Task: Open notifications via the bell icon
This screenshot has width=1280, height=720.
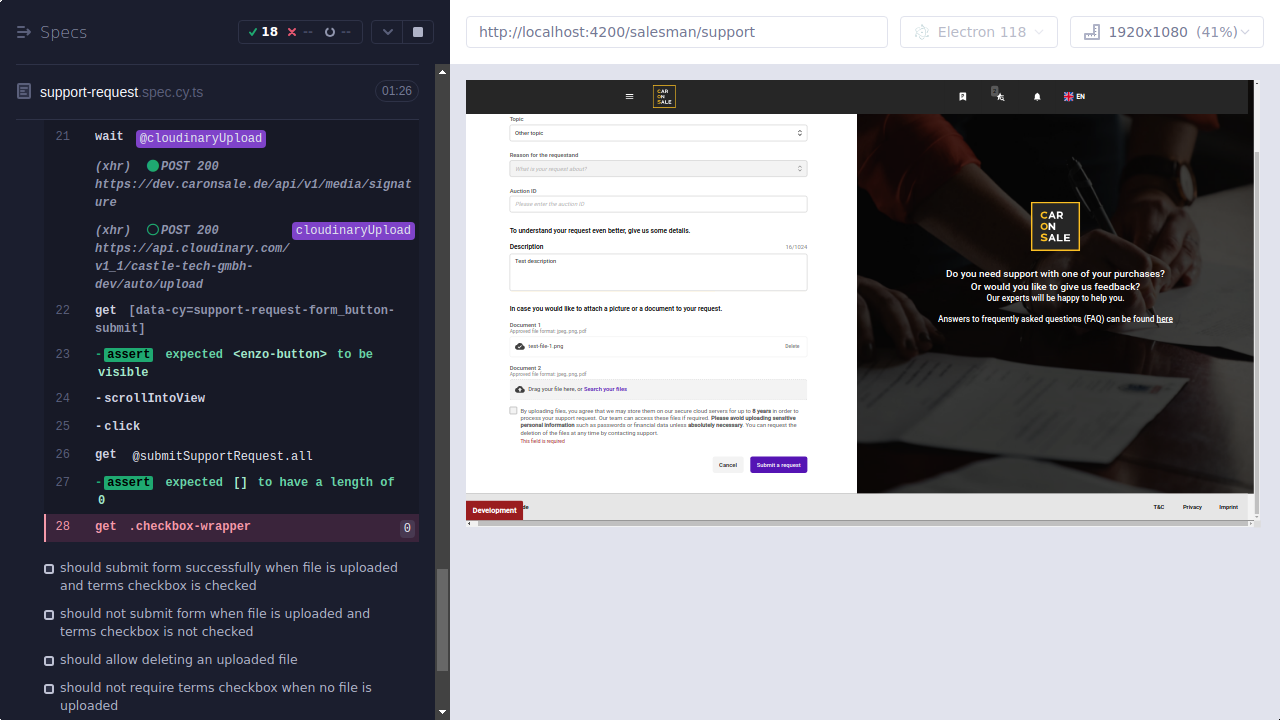Action: click(1036, 96)
